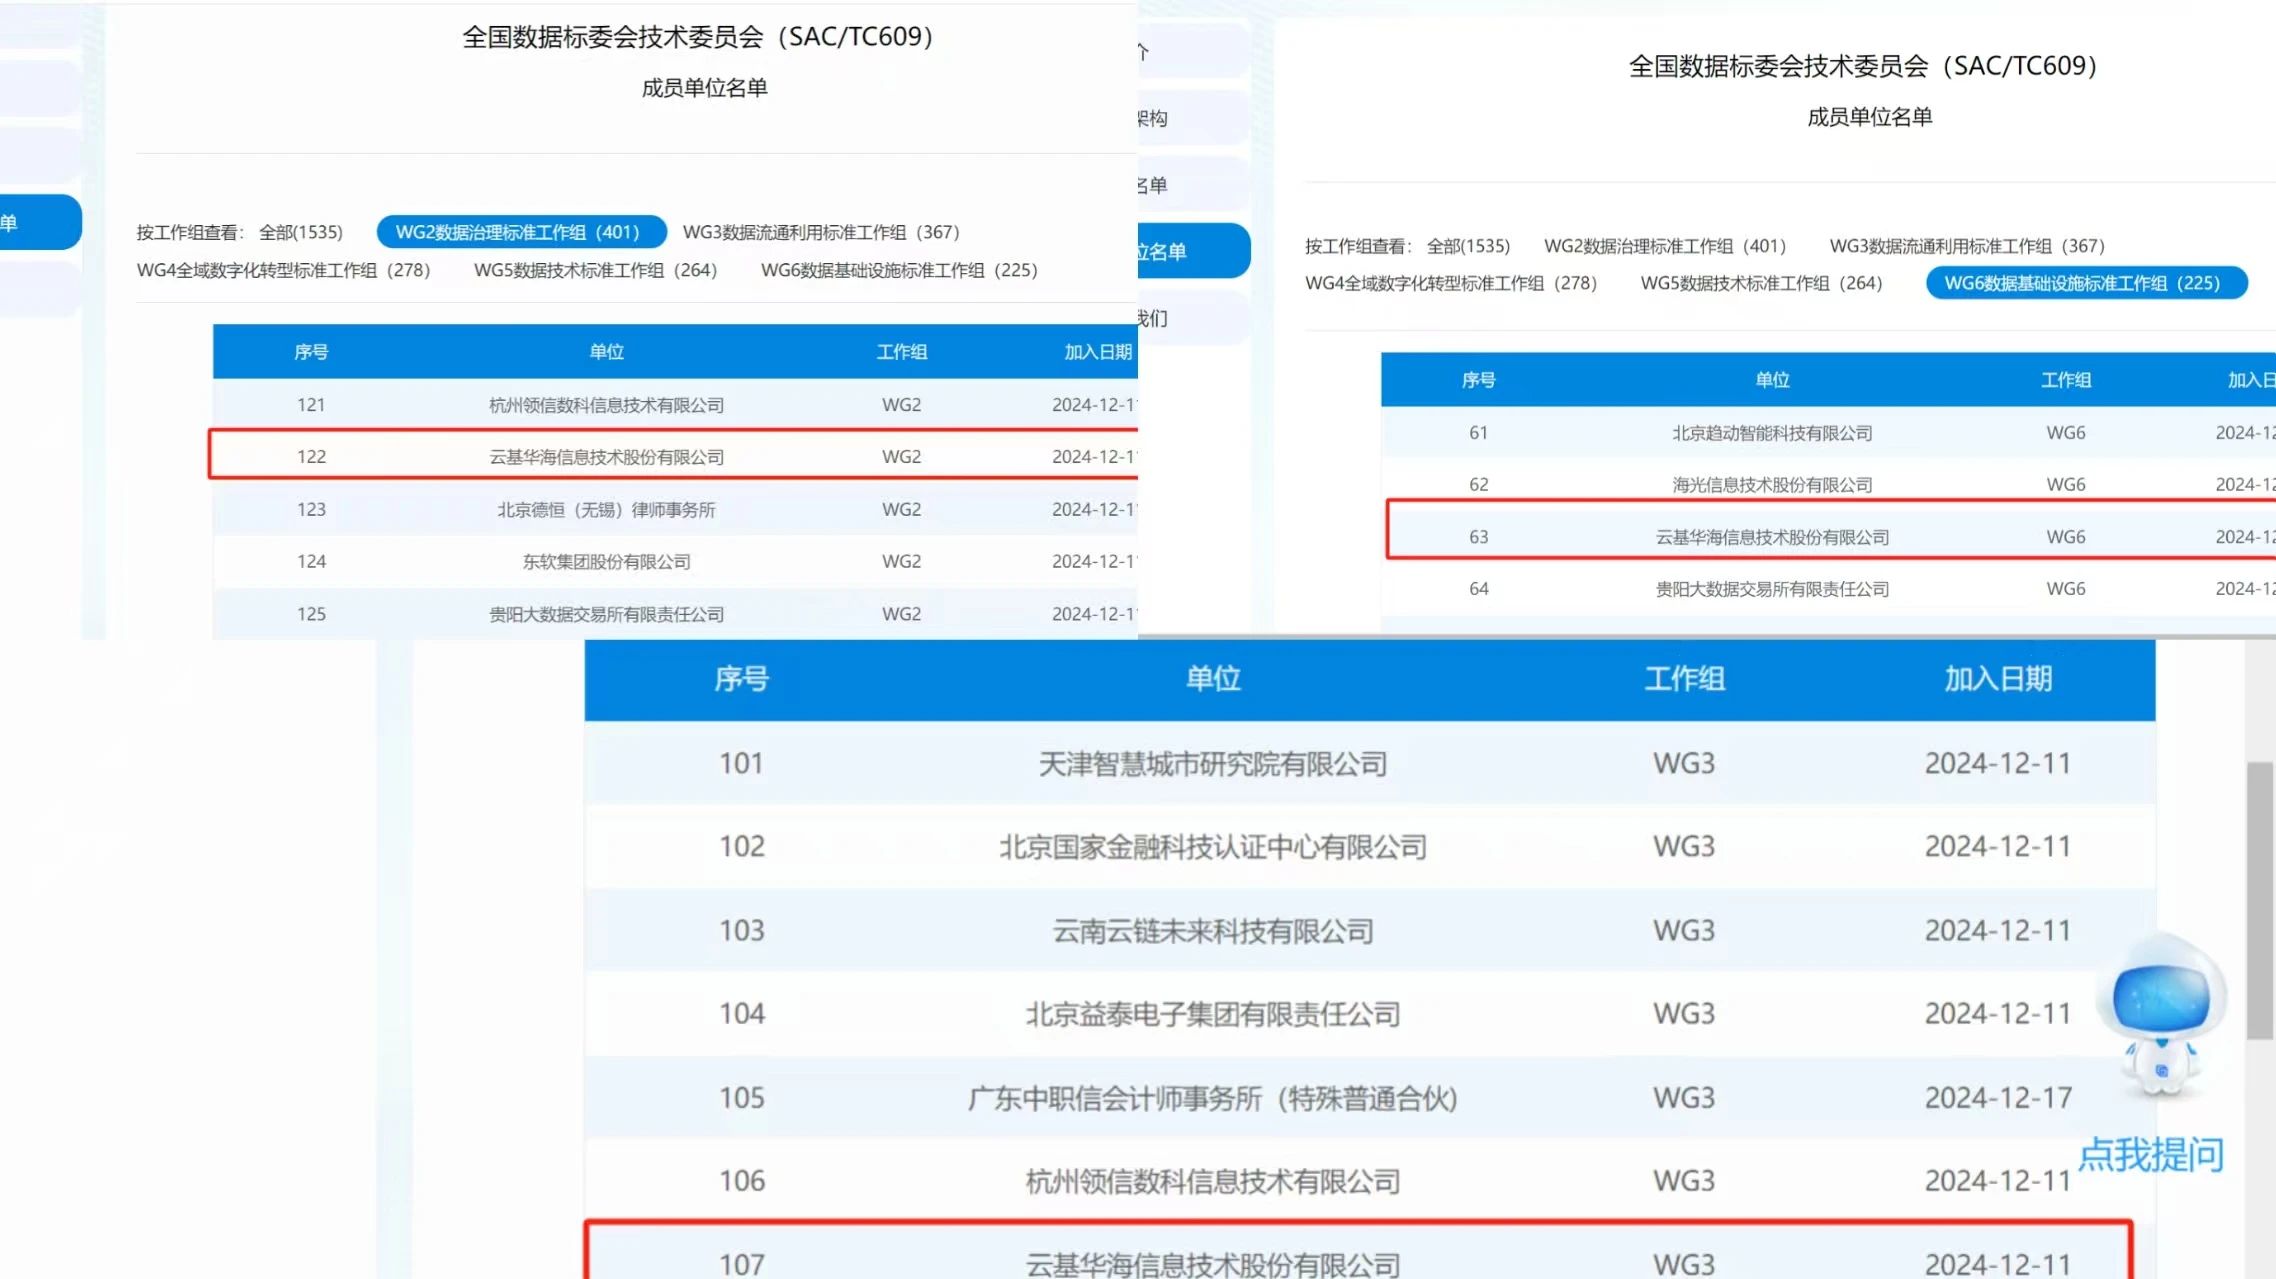This screenshot has width=2276, height=1279.
Task: Click 东软集团股份有限公司 row
Action: click(675, 561)
